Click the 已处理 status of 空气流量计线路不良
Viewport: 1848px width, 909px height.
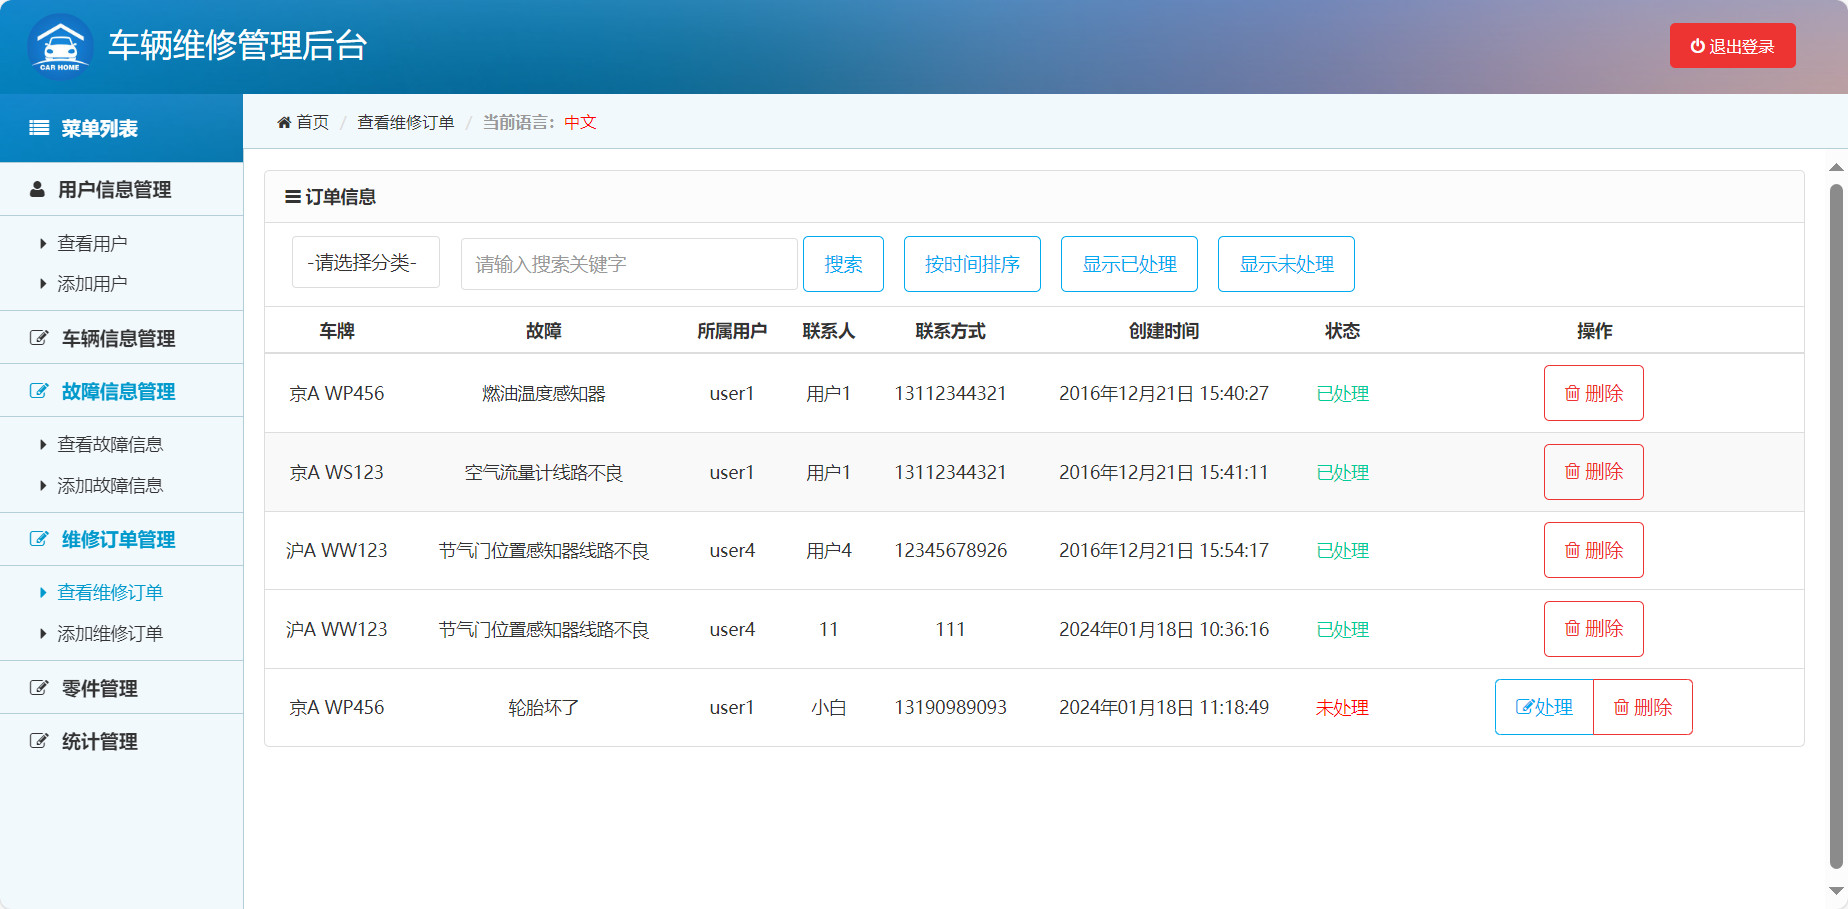(1342, 472)
